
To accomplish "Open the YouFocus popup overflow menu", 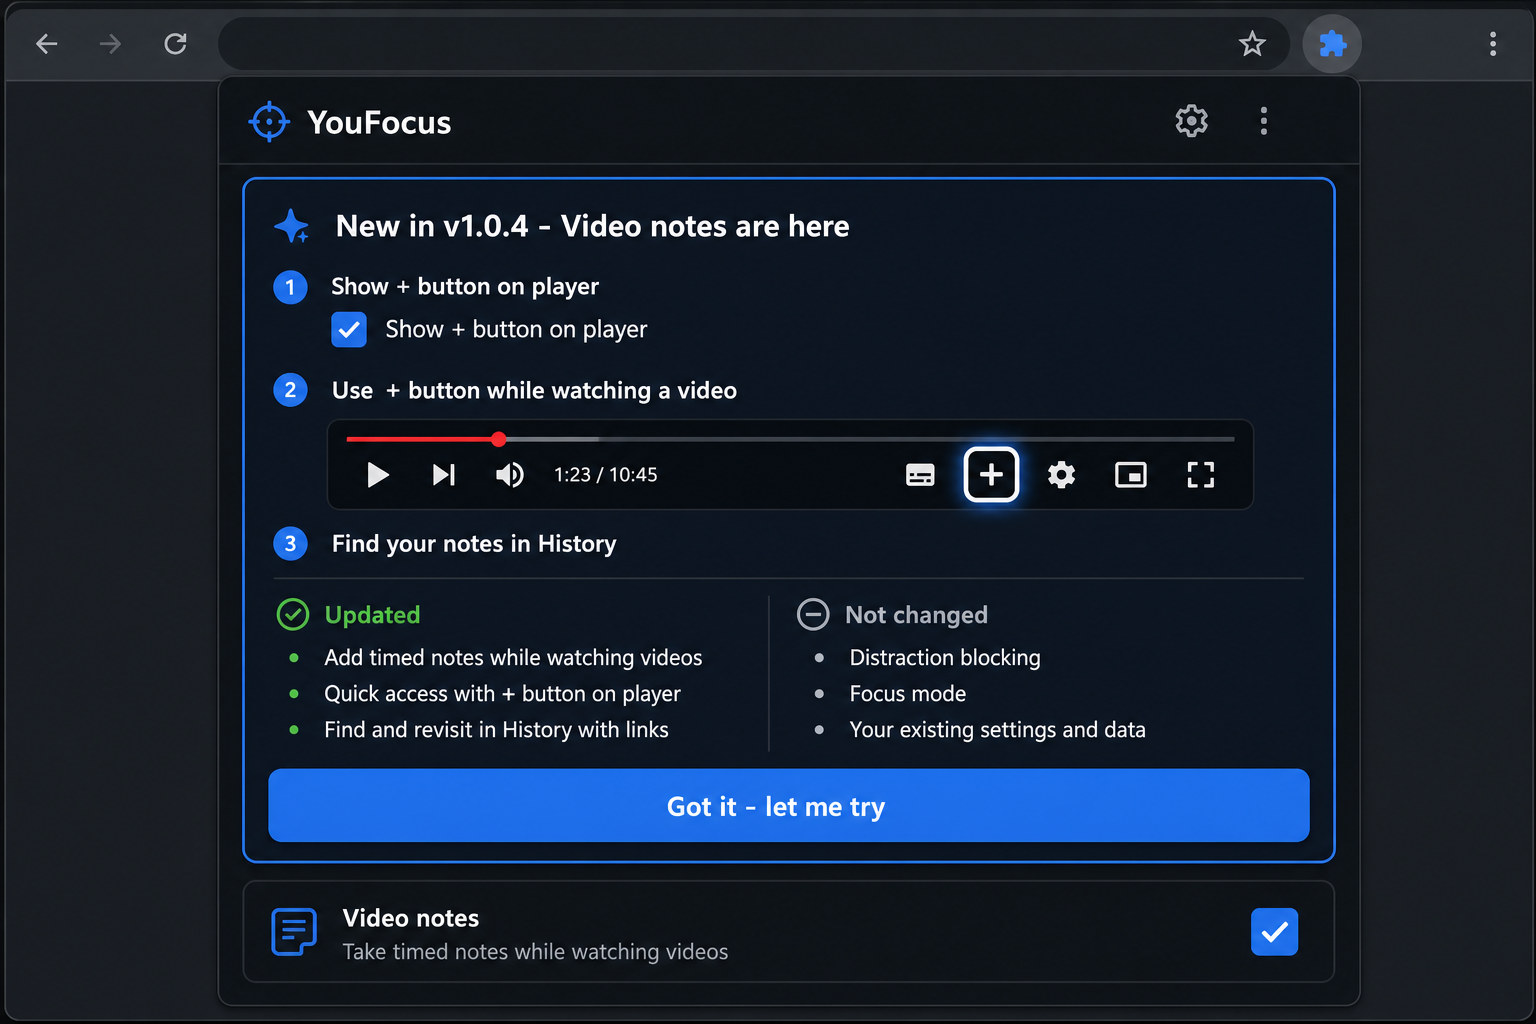I will [1264, 121].
